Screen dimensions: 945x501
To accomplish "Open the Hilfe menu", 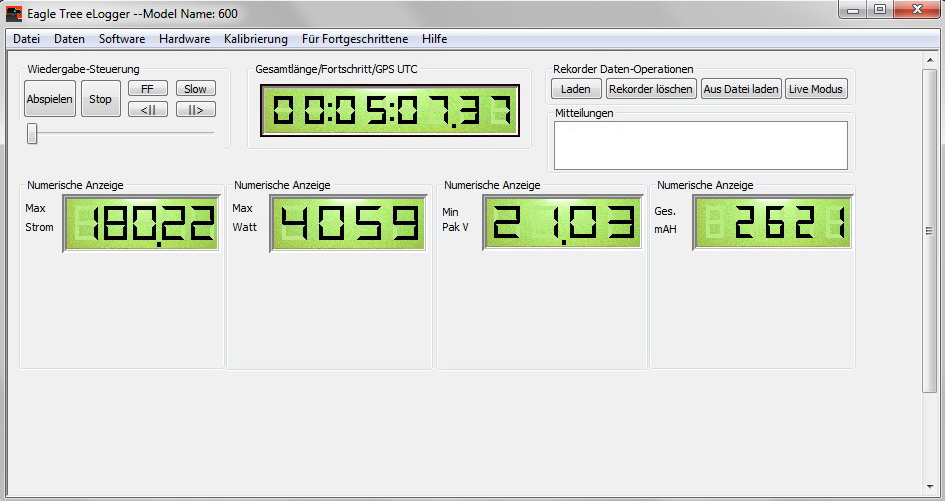I will 435,39.
